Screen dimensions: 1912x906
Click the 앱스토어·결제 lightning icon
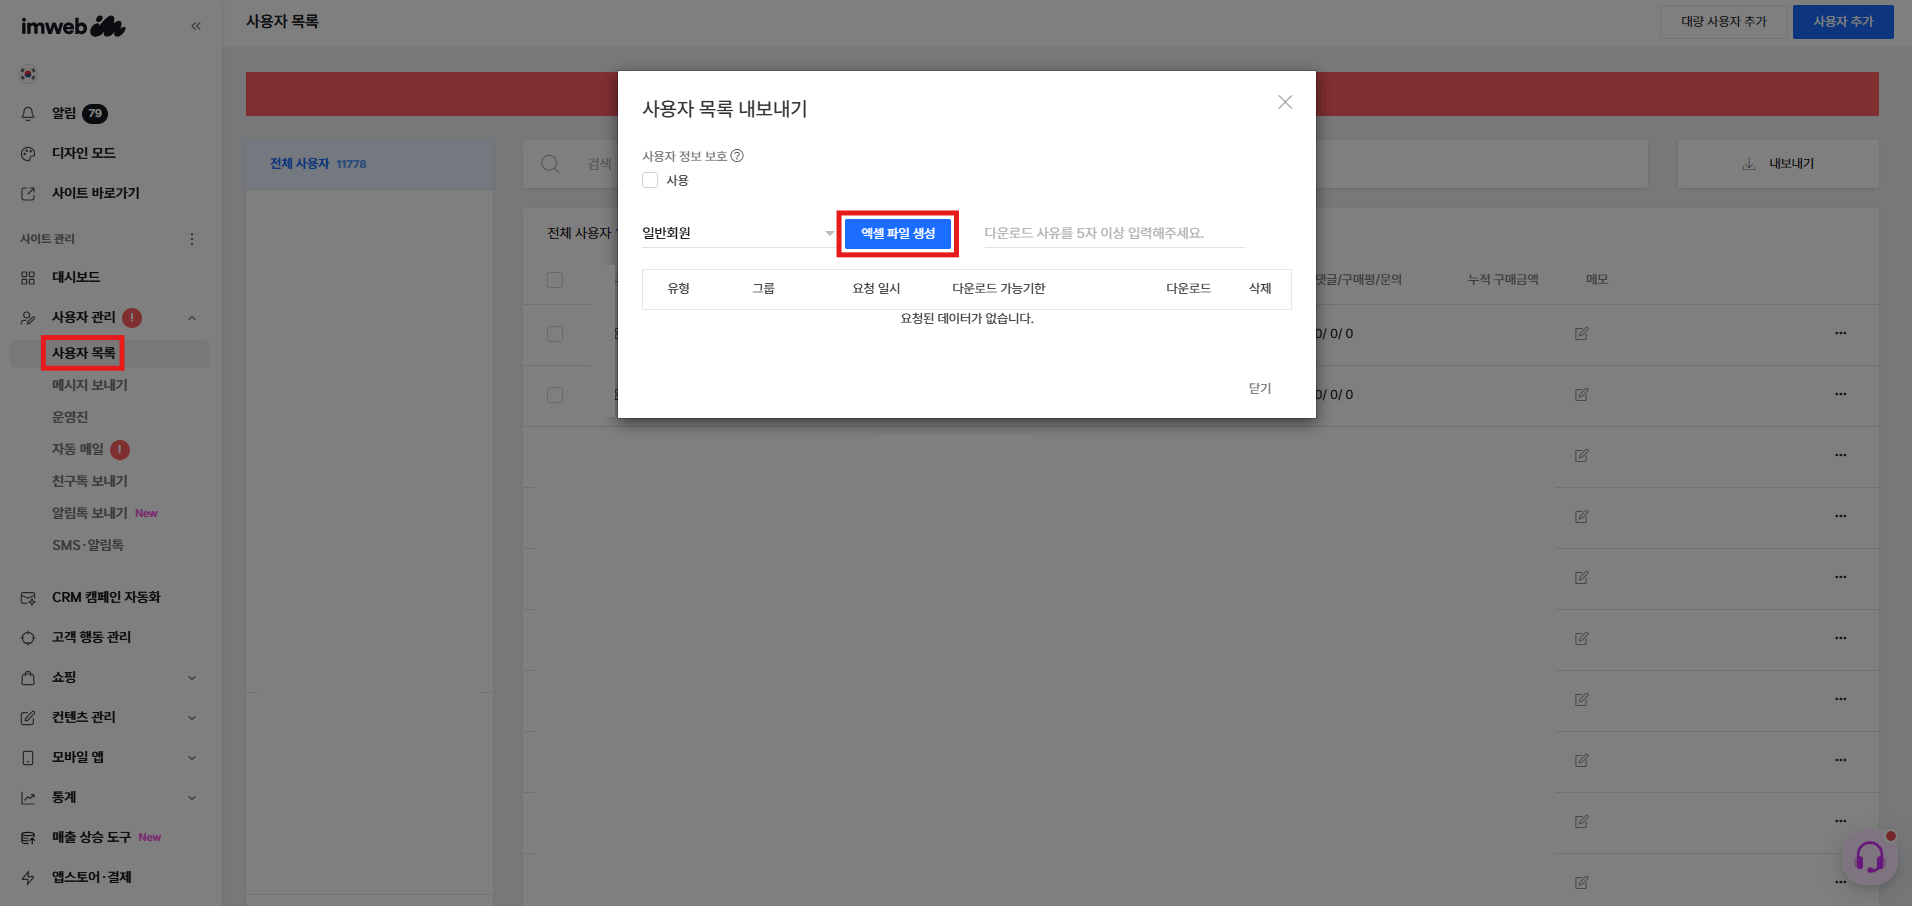tap(28, 878)
